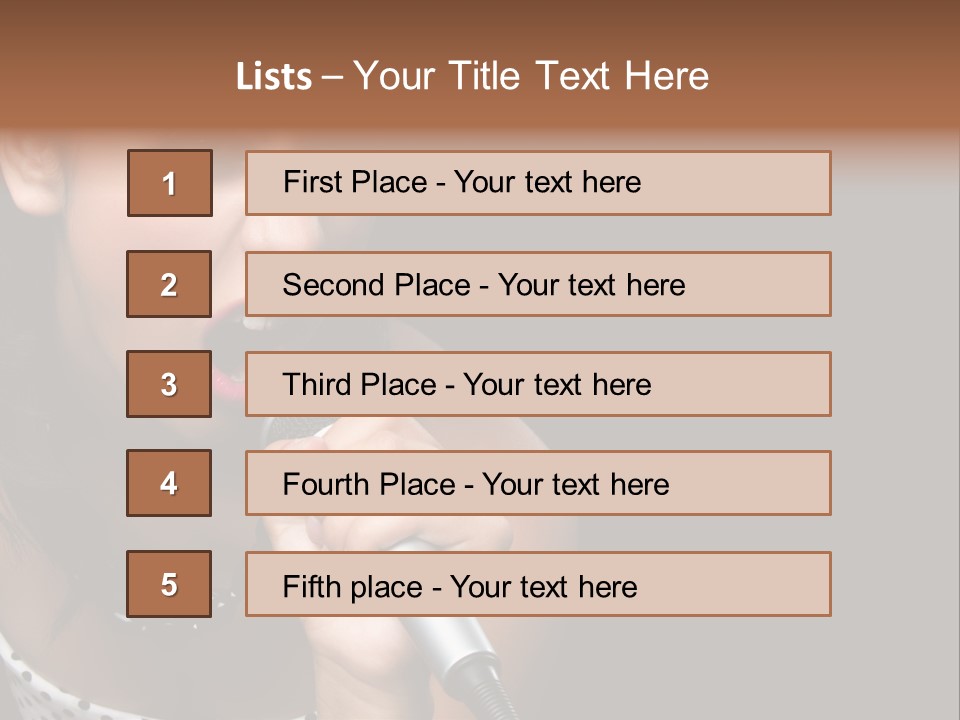Click the Fourth Place text bar
The image size is (960, 720).
(x=538, y=483)
